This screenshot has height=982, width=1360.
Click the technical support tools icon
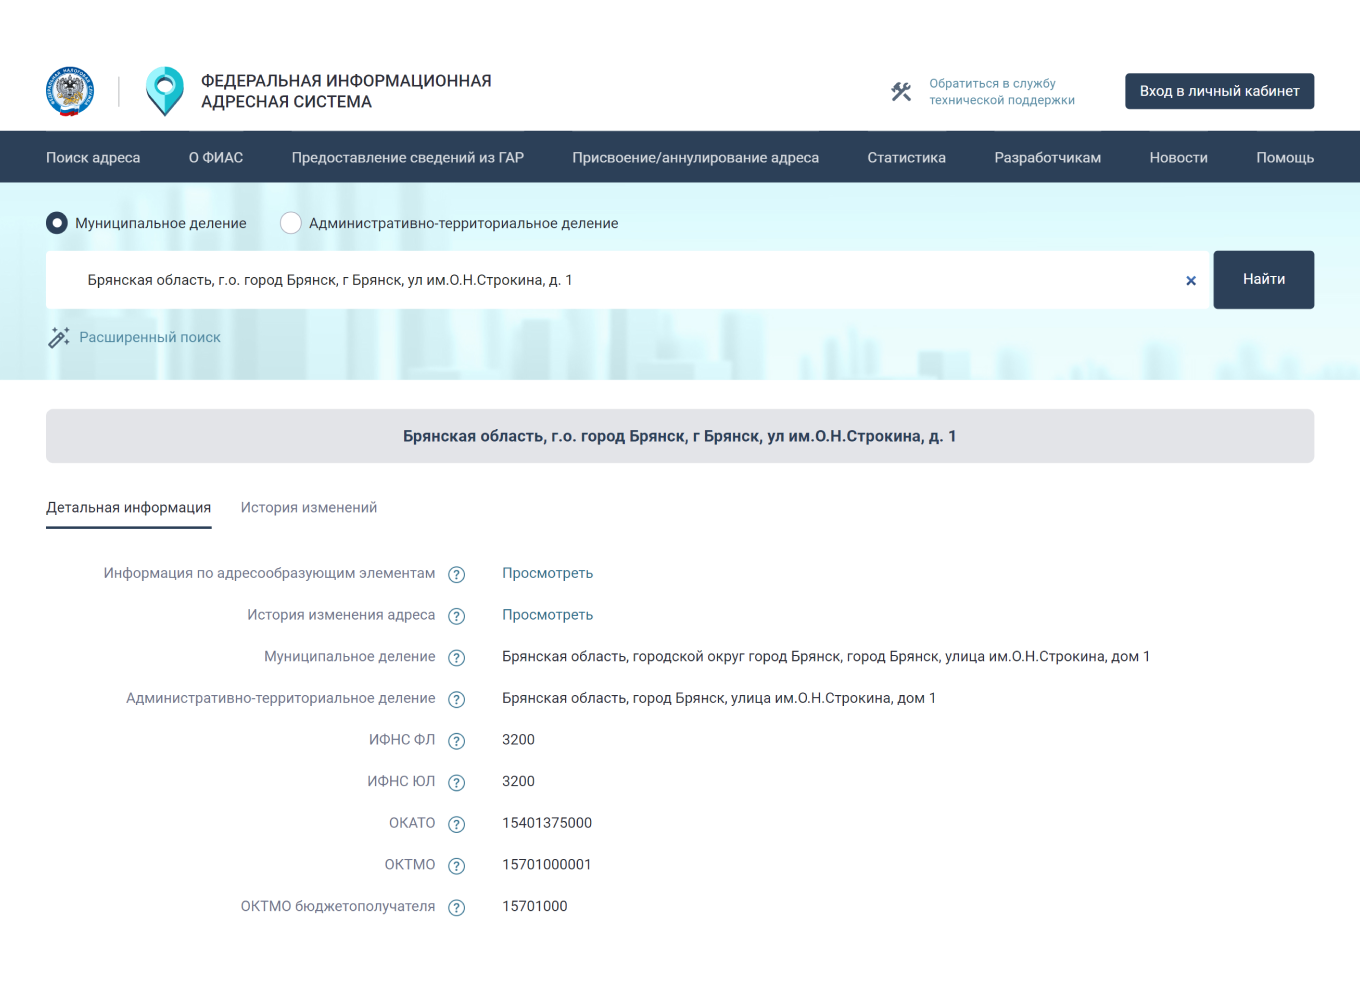(901, 92)
